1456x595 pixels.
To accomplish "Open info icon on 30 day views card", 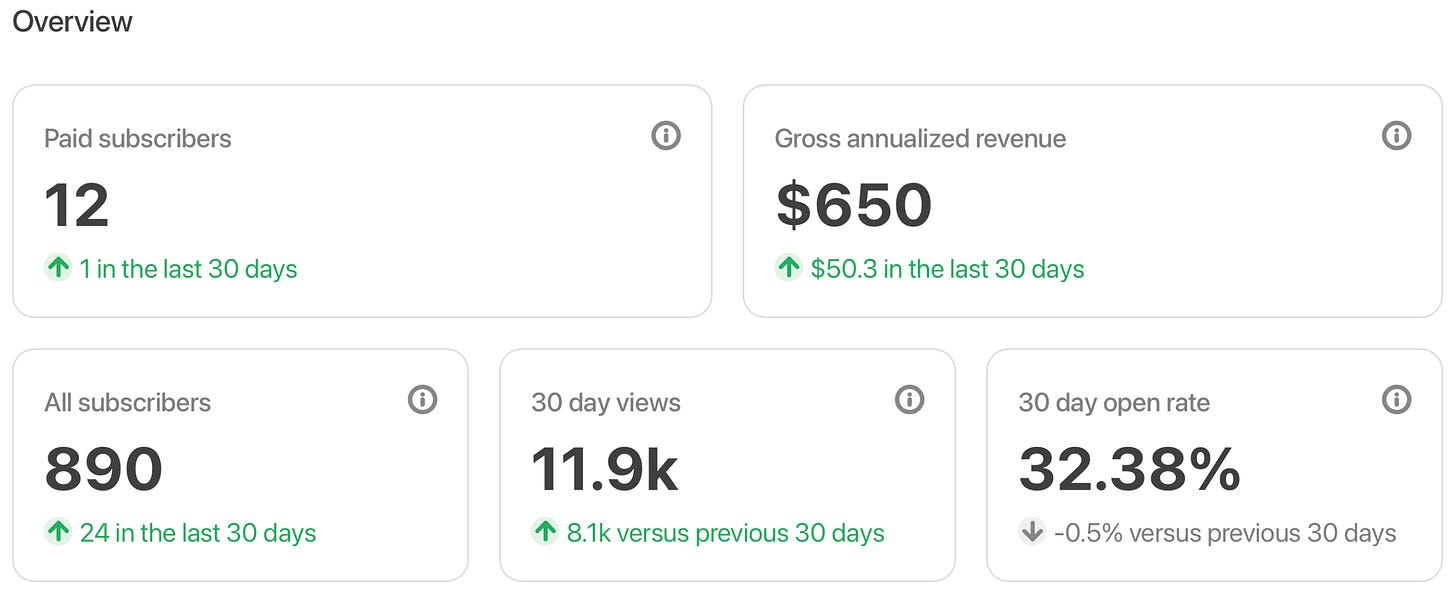I will click(x=909, y=400).
